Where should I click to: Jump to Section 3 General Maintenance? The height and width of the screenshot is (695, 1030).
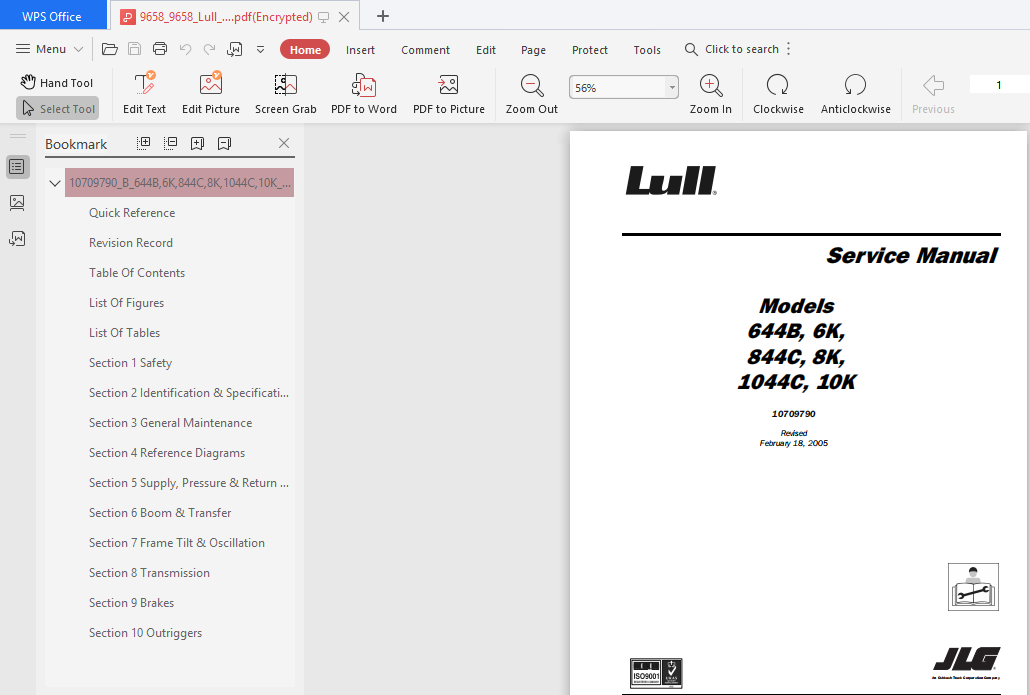coord(170,423)
